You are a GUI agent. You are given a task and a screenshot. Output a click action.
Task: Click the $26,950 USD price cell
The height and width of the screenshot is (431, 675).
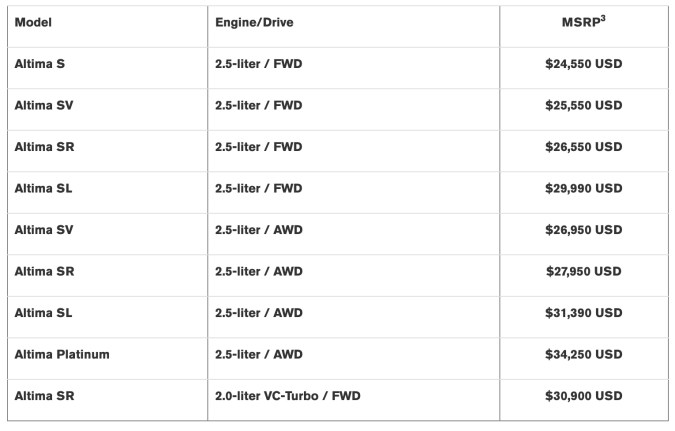pos(583,230)
